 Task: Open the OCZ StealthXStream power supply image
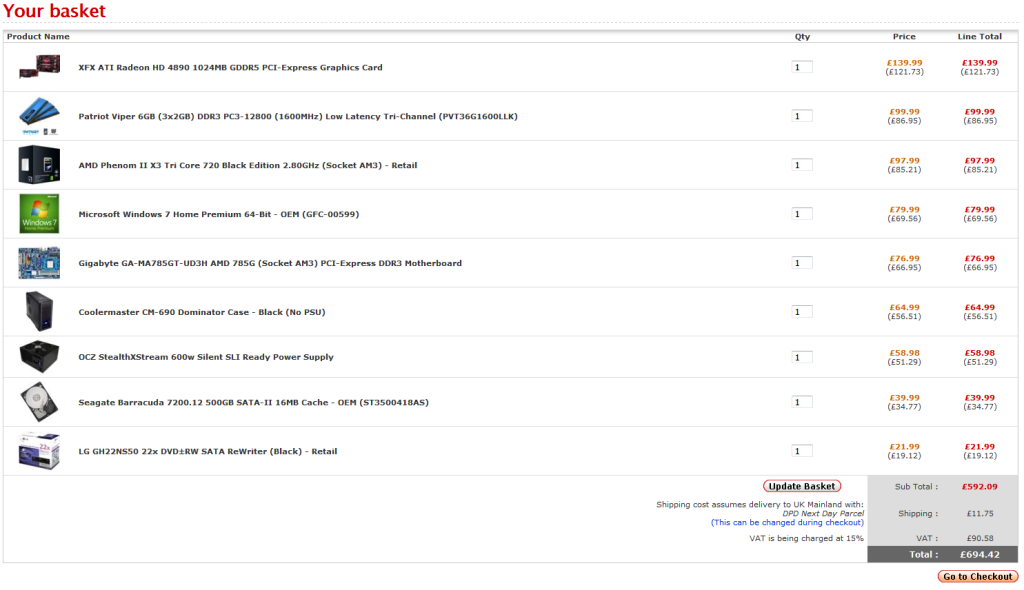click(39, 357)
